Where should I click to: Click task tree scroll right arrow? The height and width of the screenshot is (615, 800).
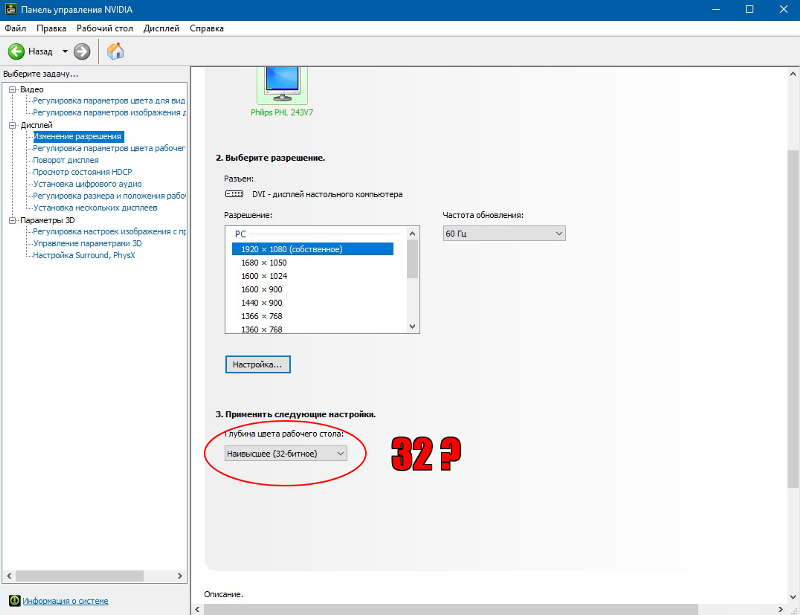pos(180,576)
